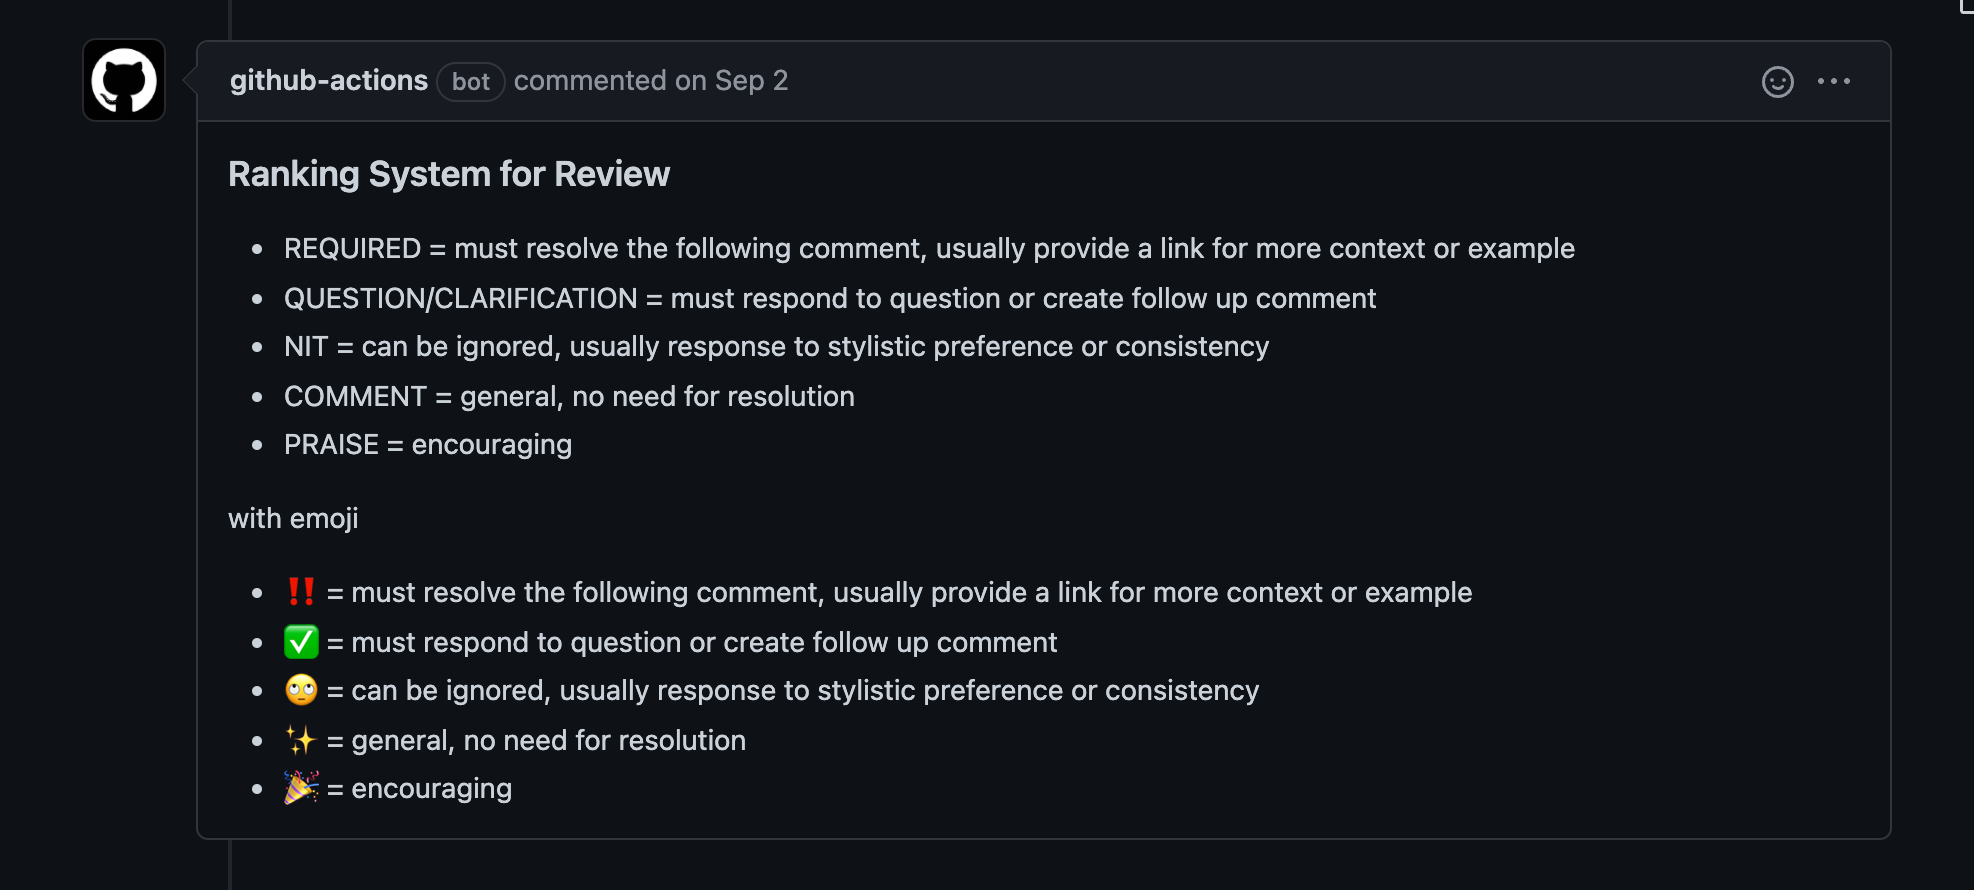Click the green check mark emoji

(x=301, y=642)
